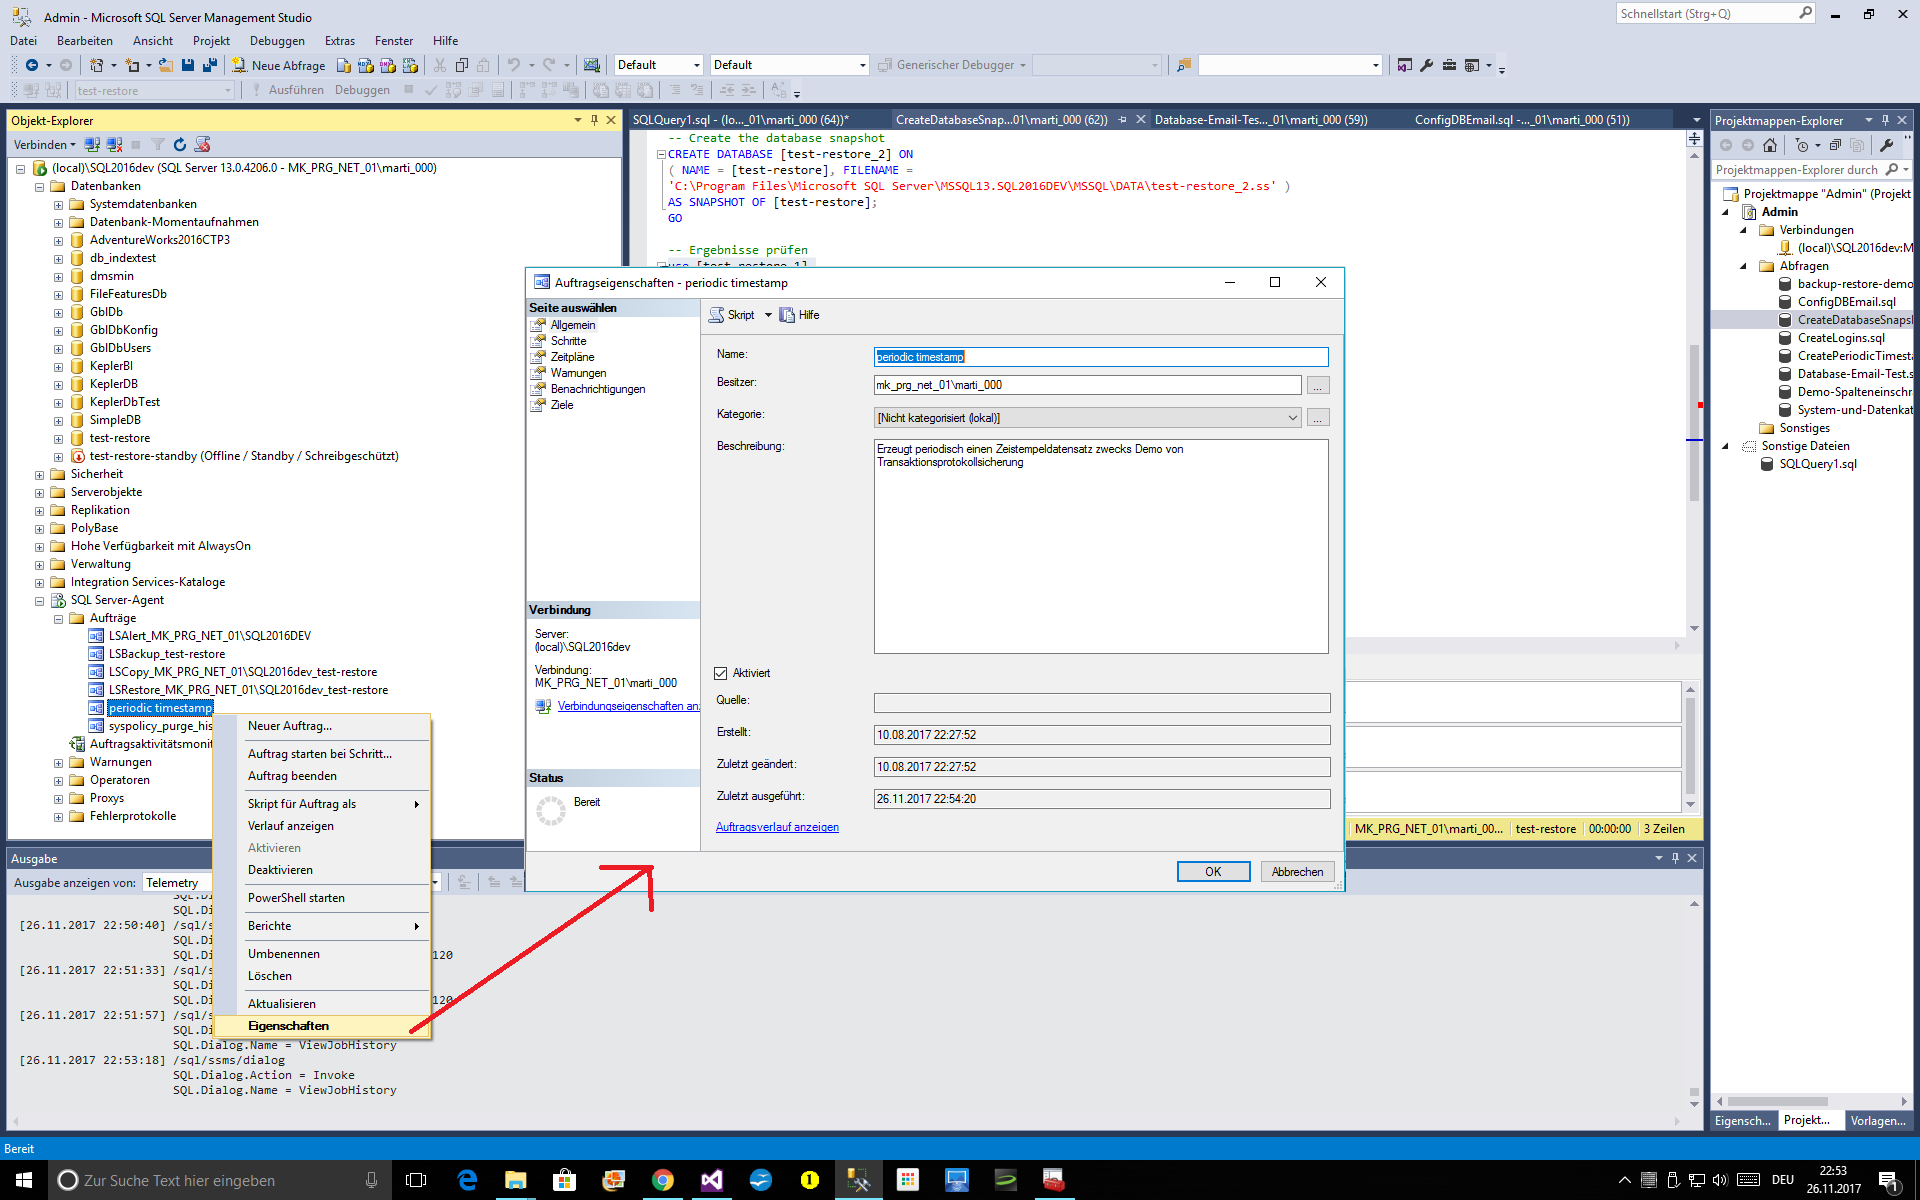Click browse button next to Kategorie dropdown

1318,418
